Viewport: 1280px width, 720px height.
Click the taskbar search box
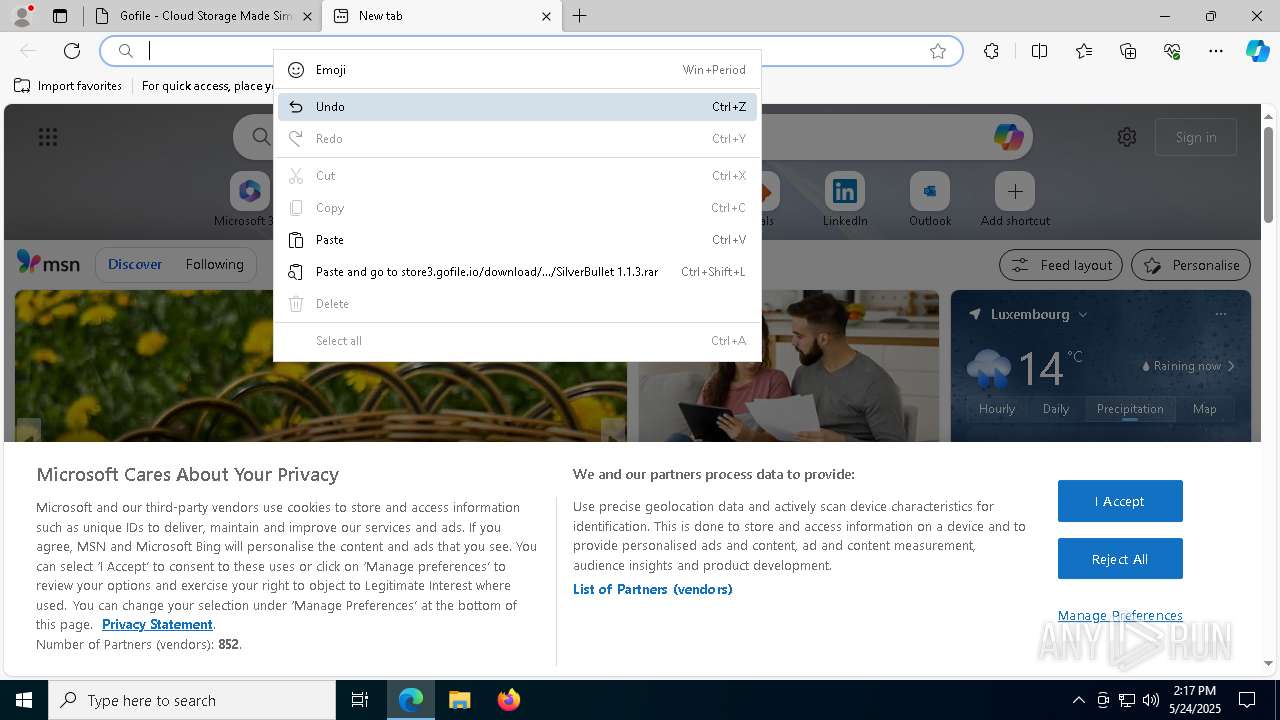(192, 700)
